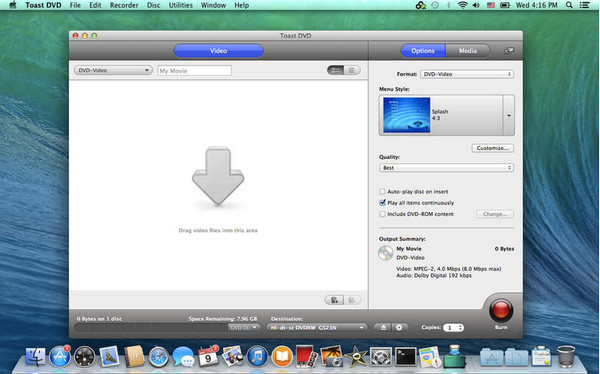This screenshot has height=374, width=600.
Task: Open the Apple menu
Action: [13, 5]
